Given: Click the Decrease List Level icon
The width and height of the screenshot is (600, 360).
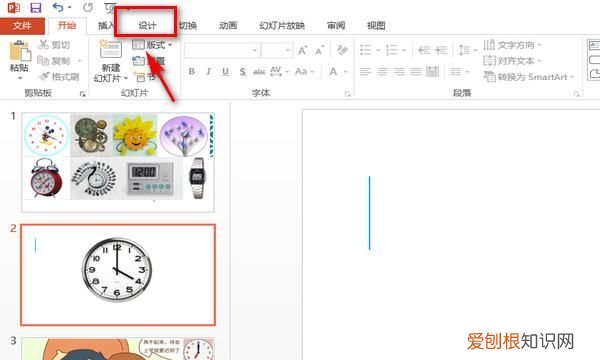Looking at the screenshot, I should [424, 50].
